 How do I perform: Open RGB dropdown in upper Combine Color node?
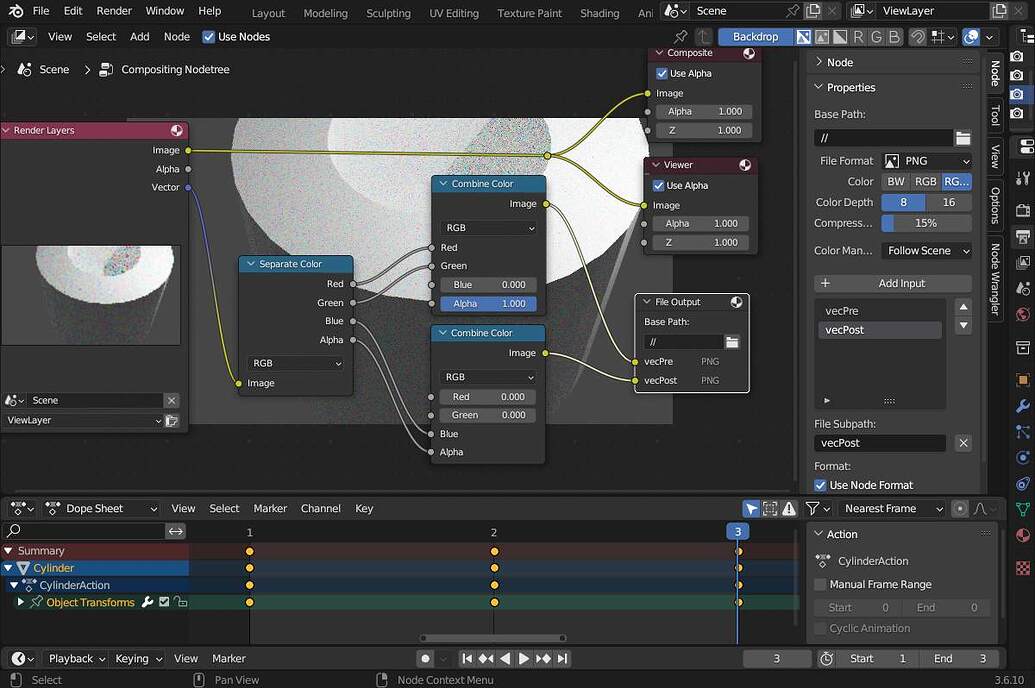click(x=489, y=228)
